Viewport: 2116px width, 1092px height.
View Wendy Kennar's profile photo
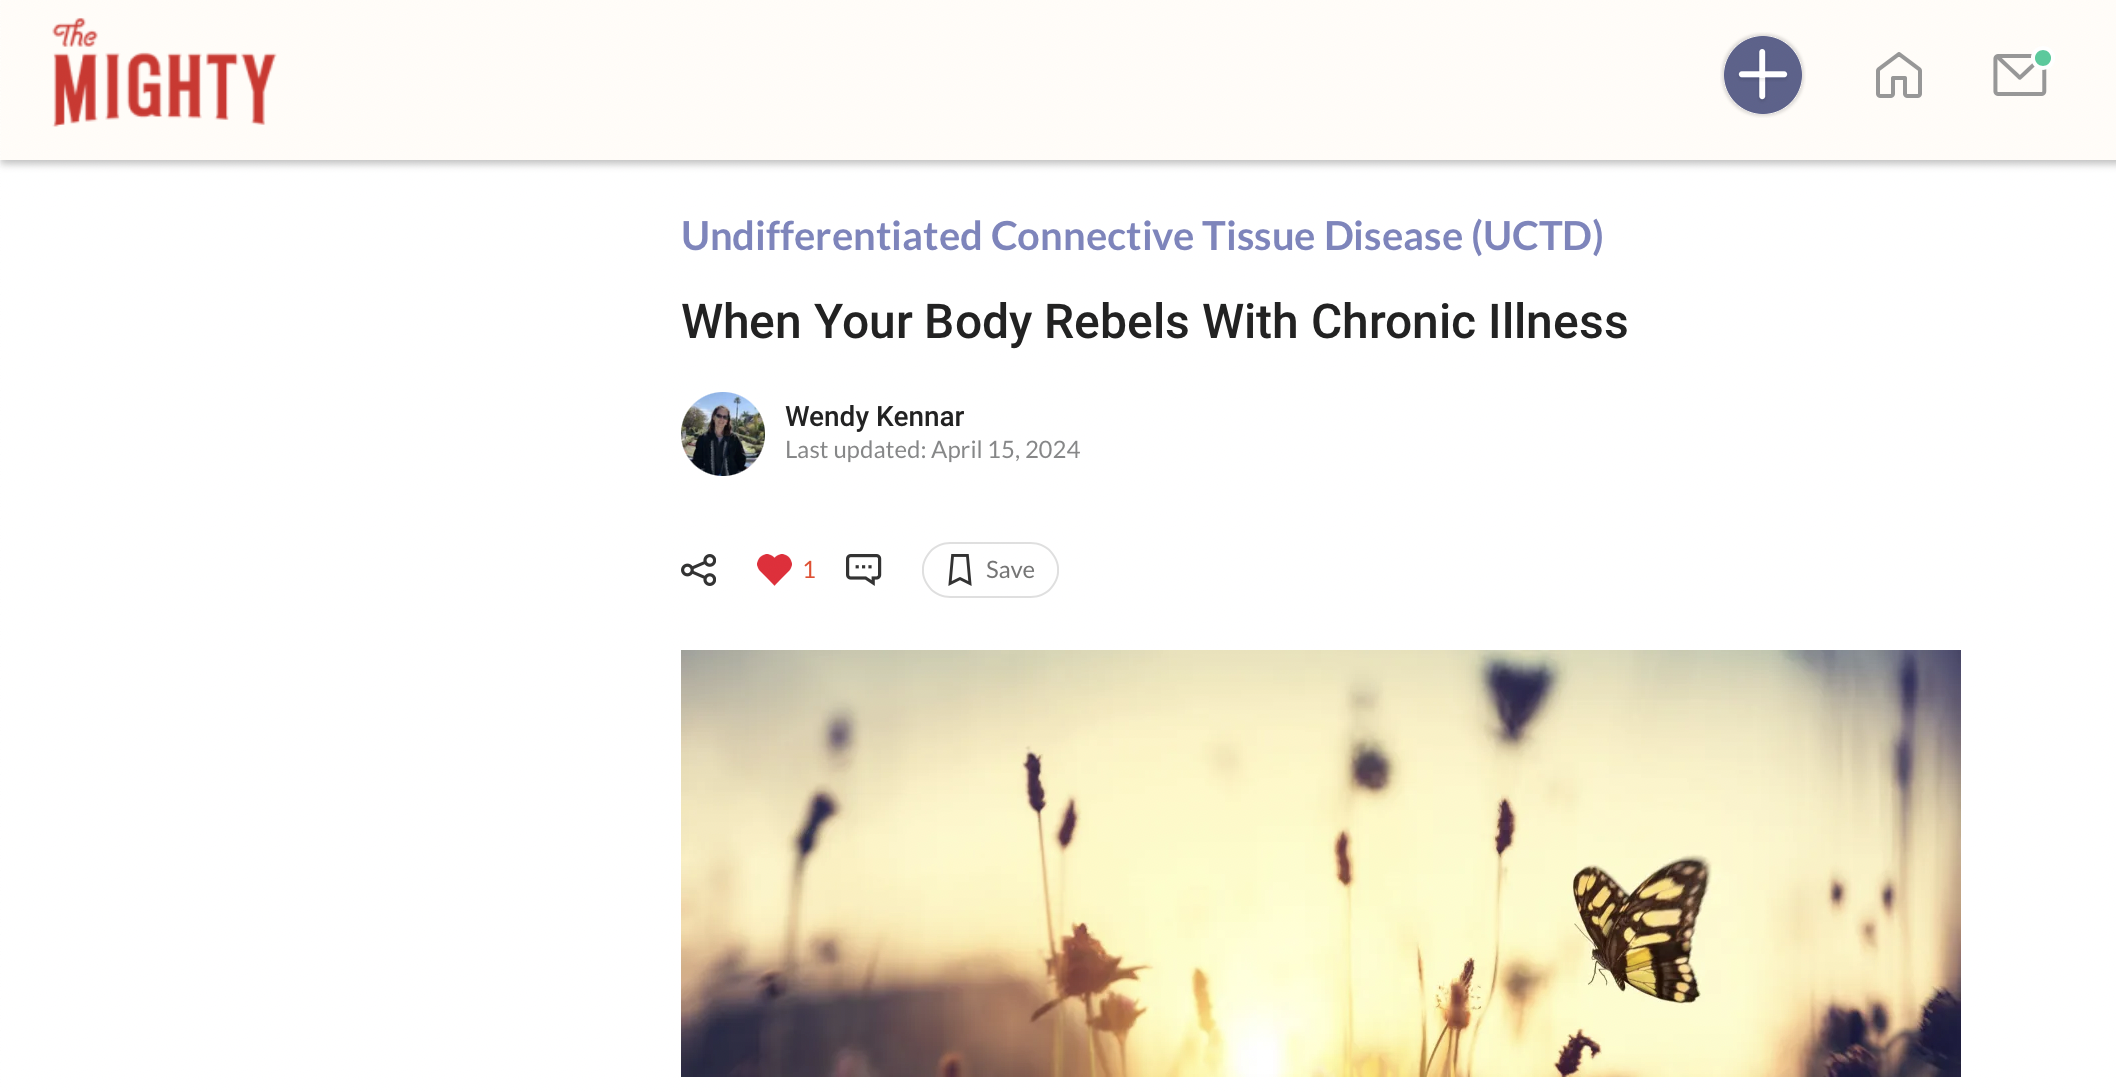click(x=723, y=434)
